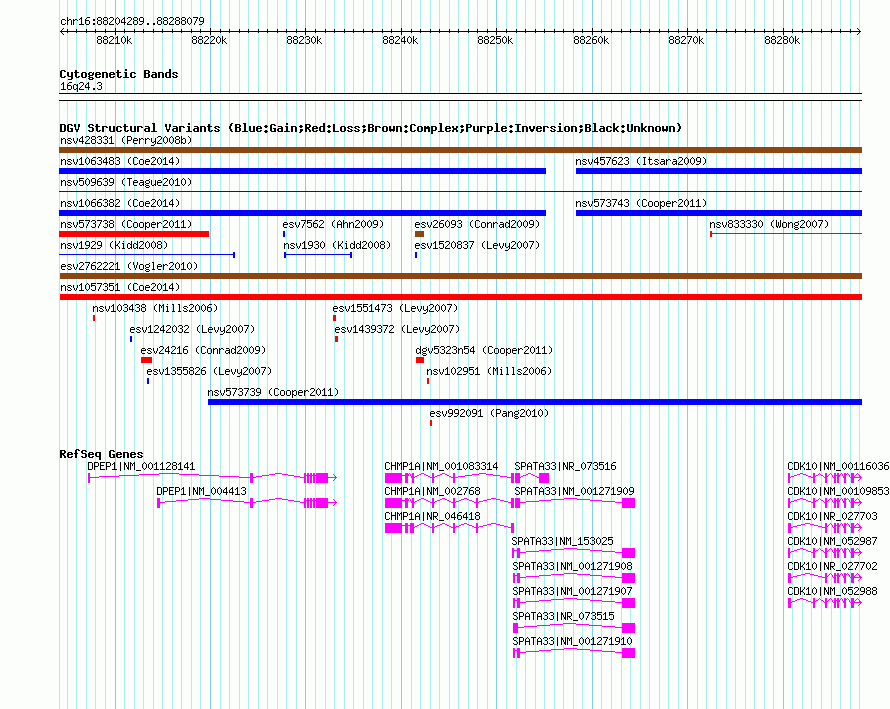Click the esv1242032 (Levy2007) label
Image resolution: width=890 pixels, height=709 pixels.
[x=192, y=329]
